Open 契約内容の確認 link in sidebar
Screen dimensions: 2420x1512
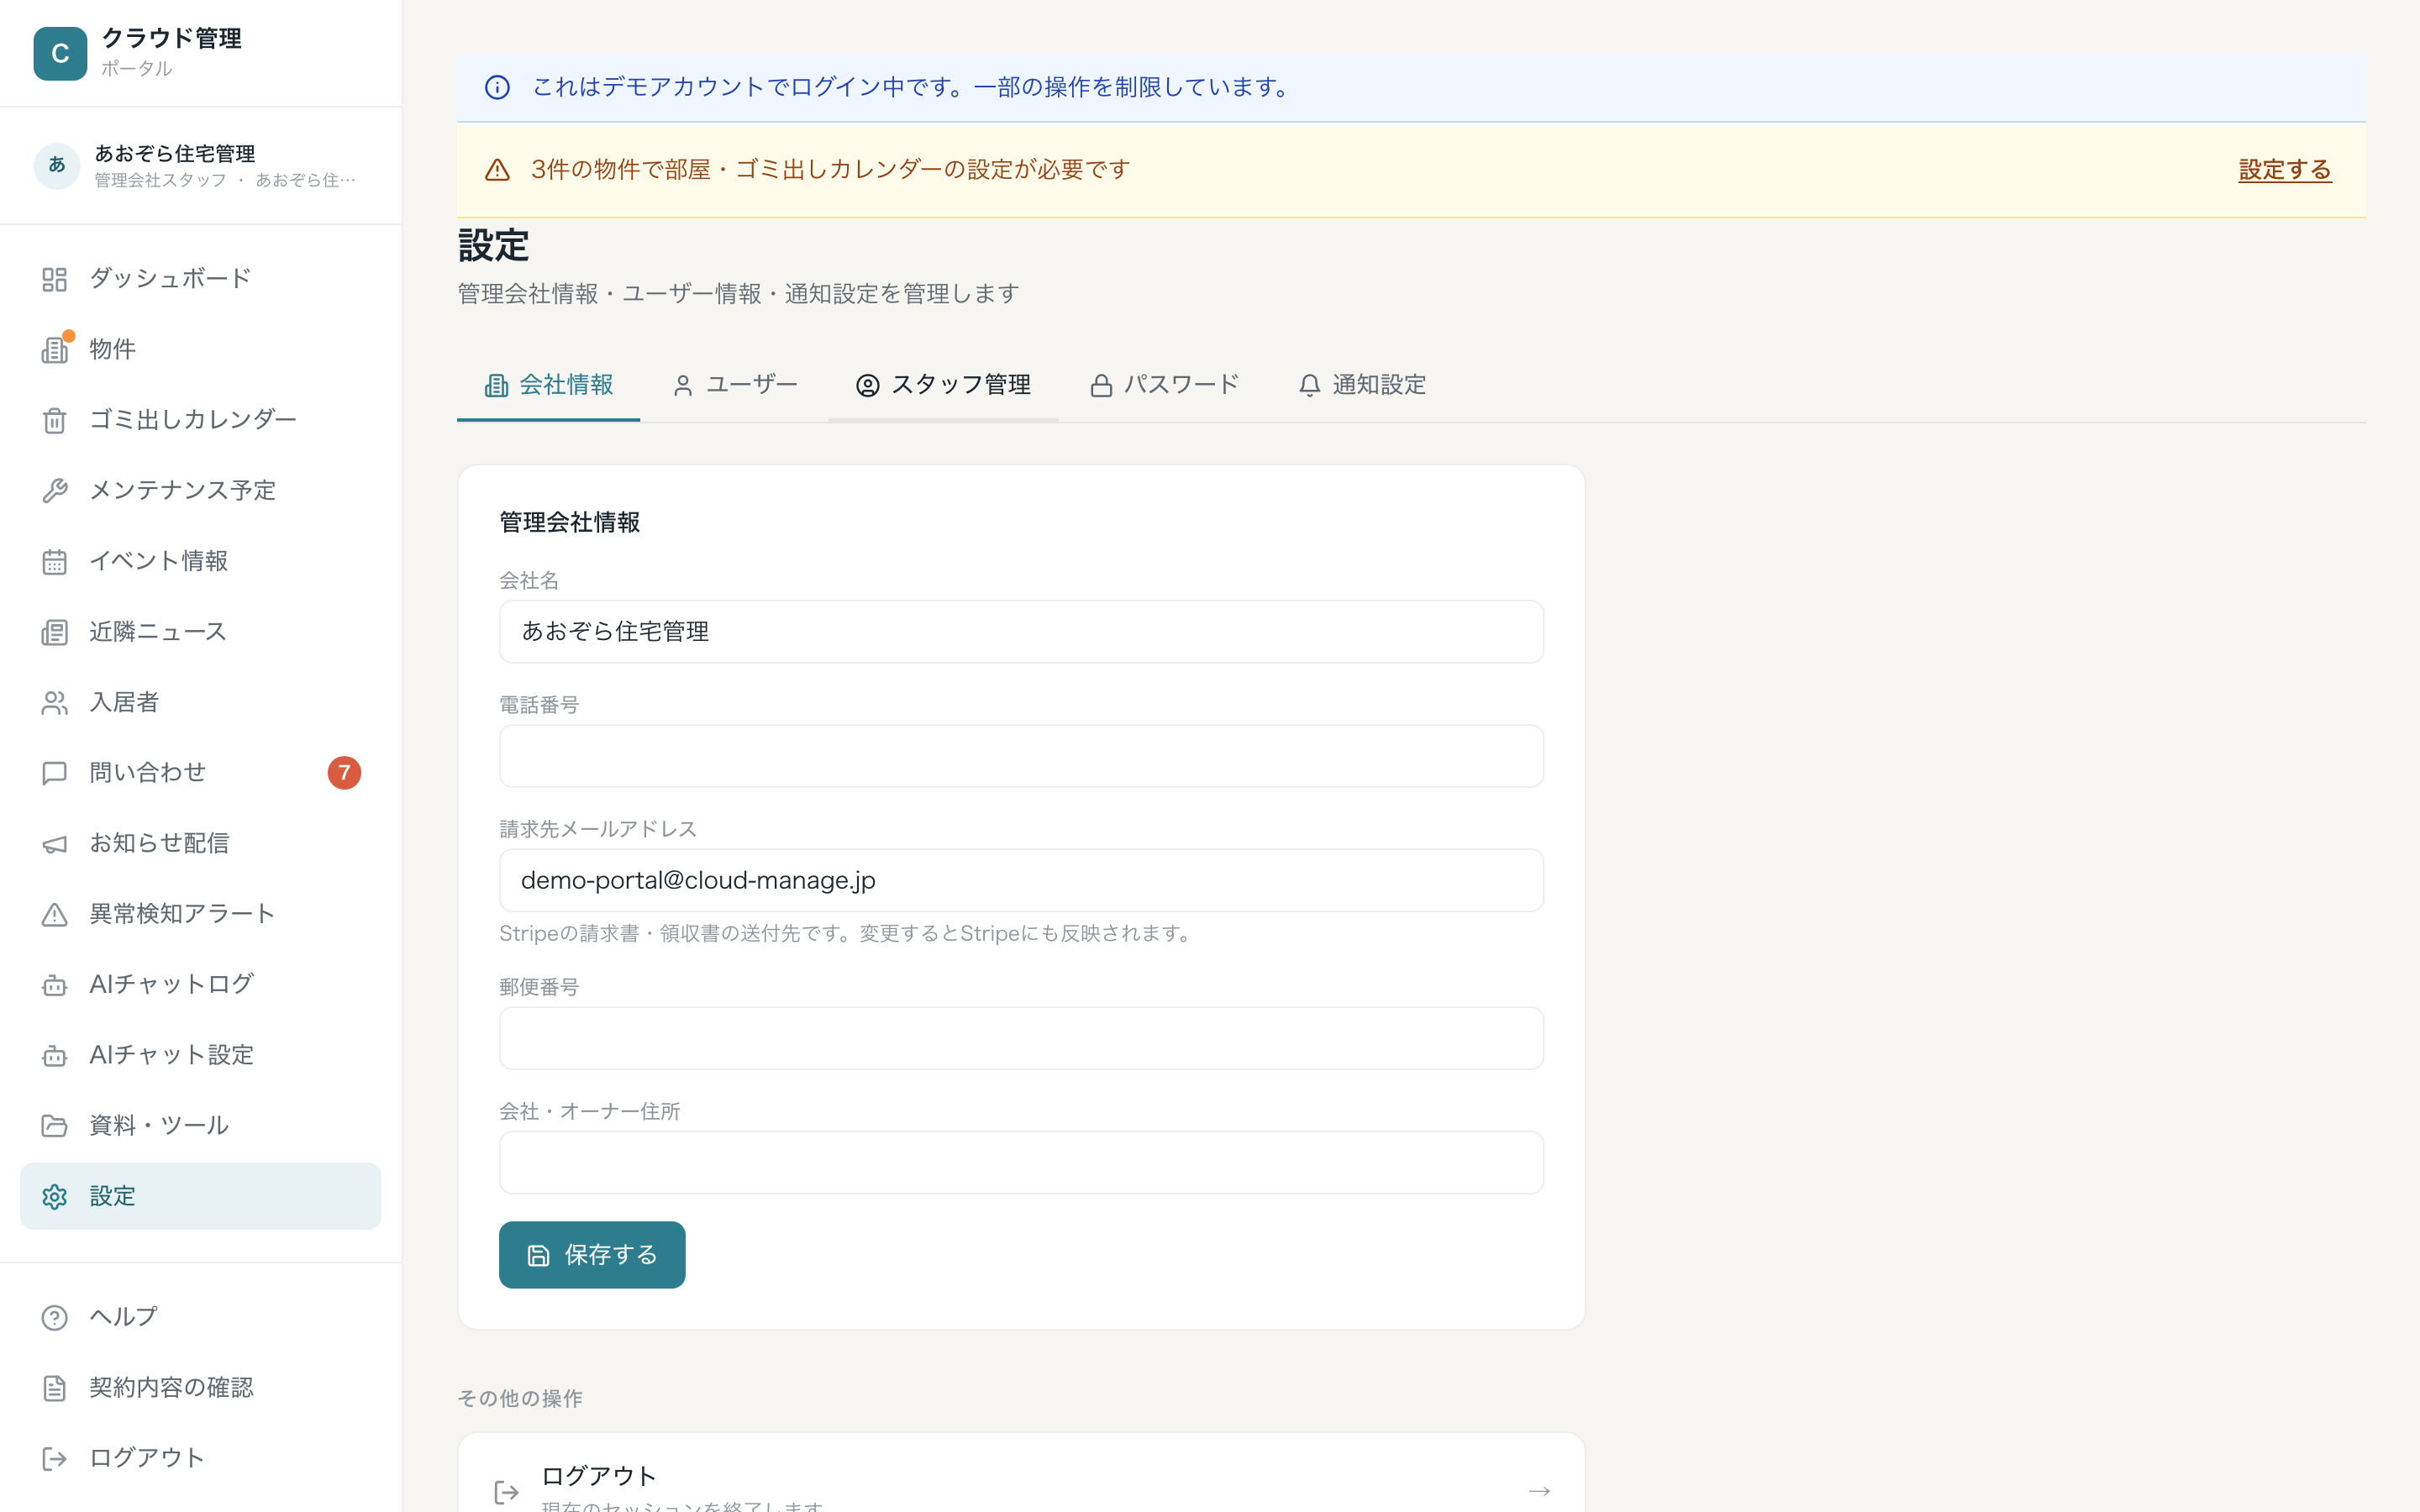pyautogui.click(x=200, y=1388)
